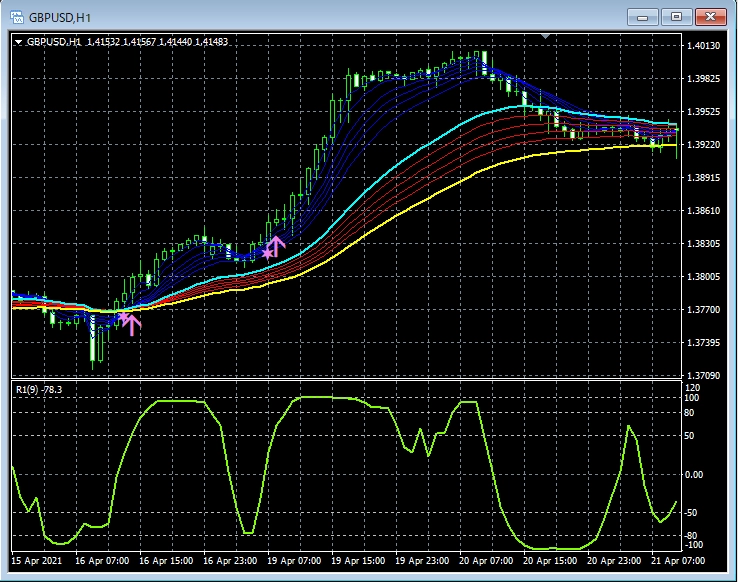The height and width of the screenshot is (582, 739).
Task: Maximize the GBPUSD,H1 chart window
Action: tap(677, 16)
